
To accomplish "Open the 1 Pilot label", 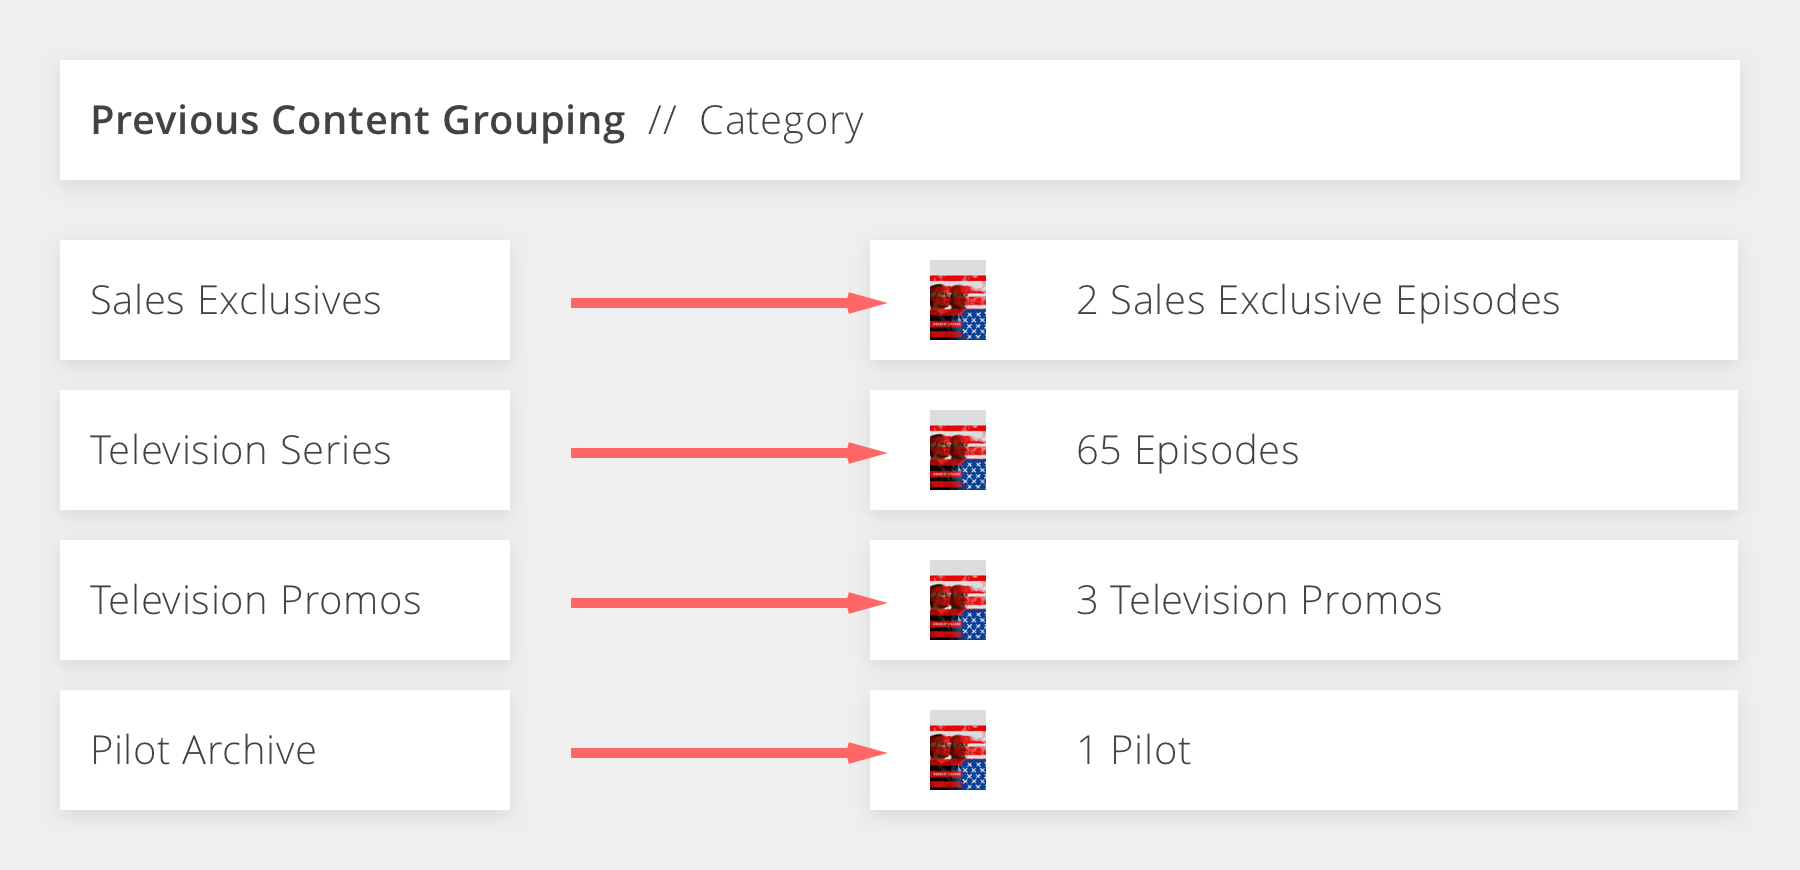I will click(x=1133, y=750).
